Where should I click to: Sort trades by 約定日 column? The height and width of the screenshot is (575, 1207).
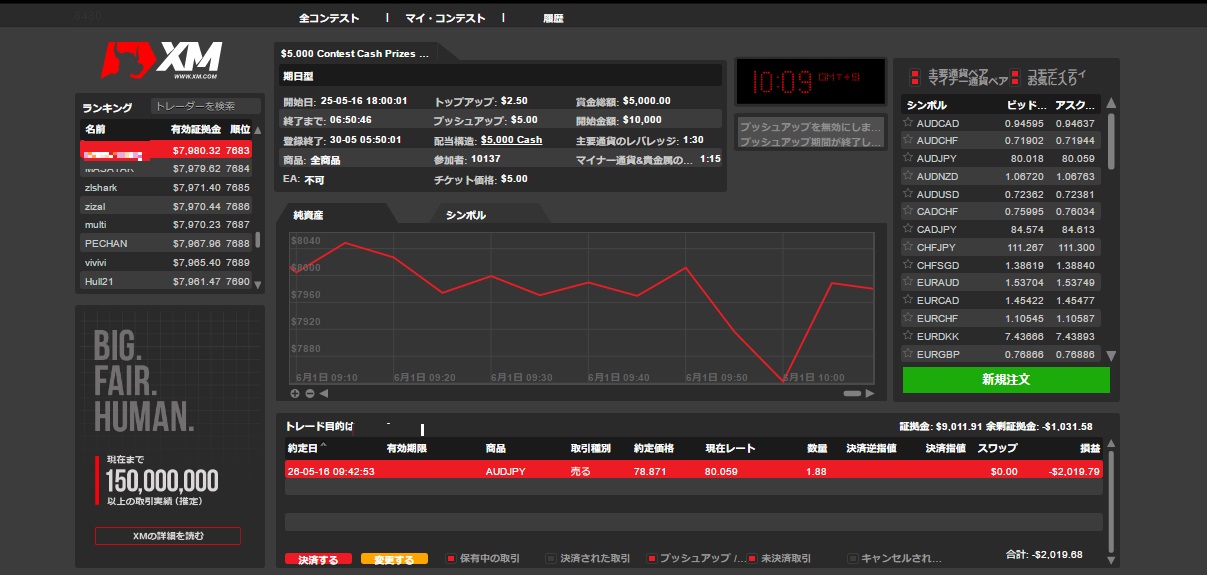[305, 448]
